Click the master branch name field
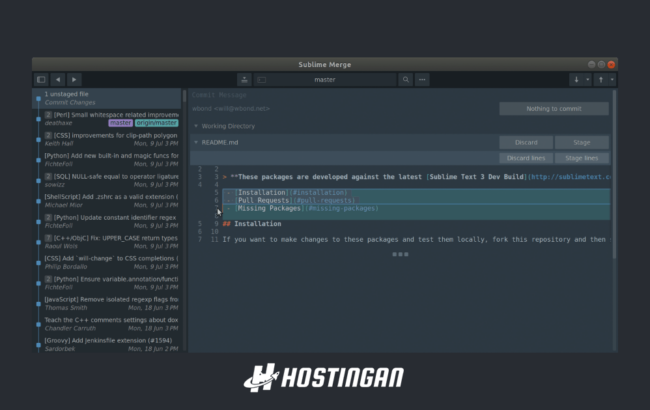 coord(325,80)
